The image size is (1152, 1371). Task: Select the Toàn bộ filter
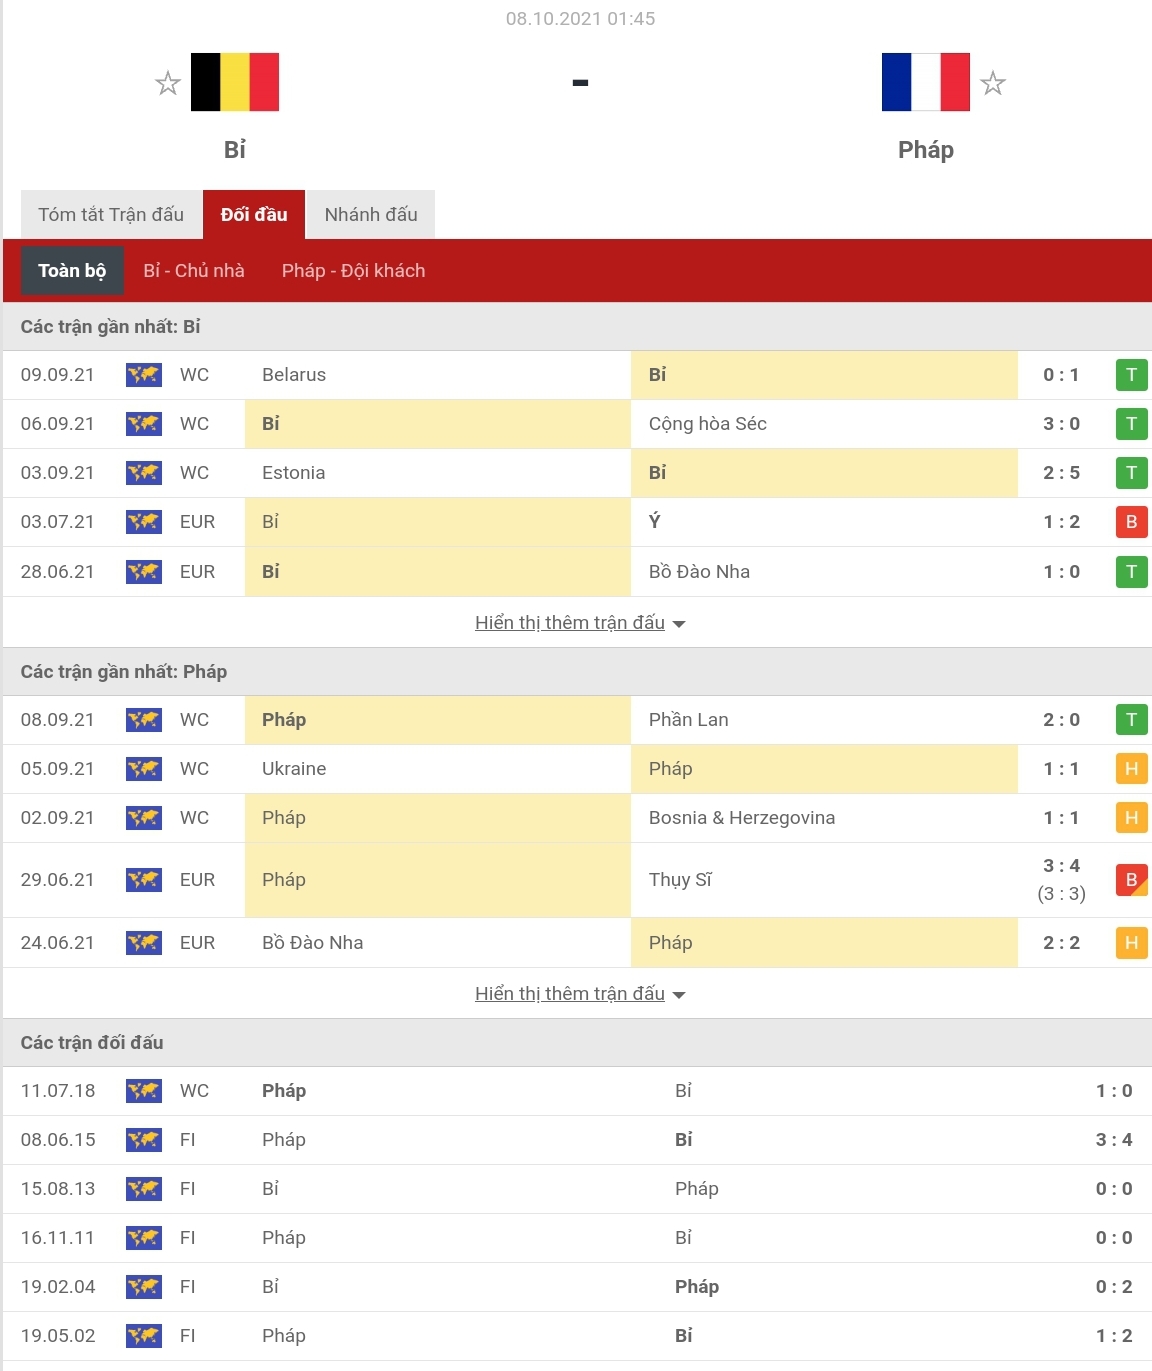point(72,271)
